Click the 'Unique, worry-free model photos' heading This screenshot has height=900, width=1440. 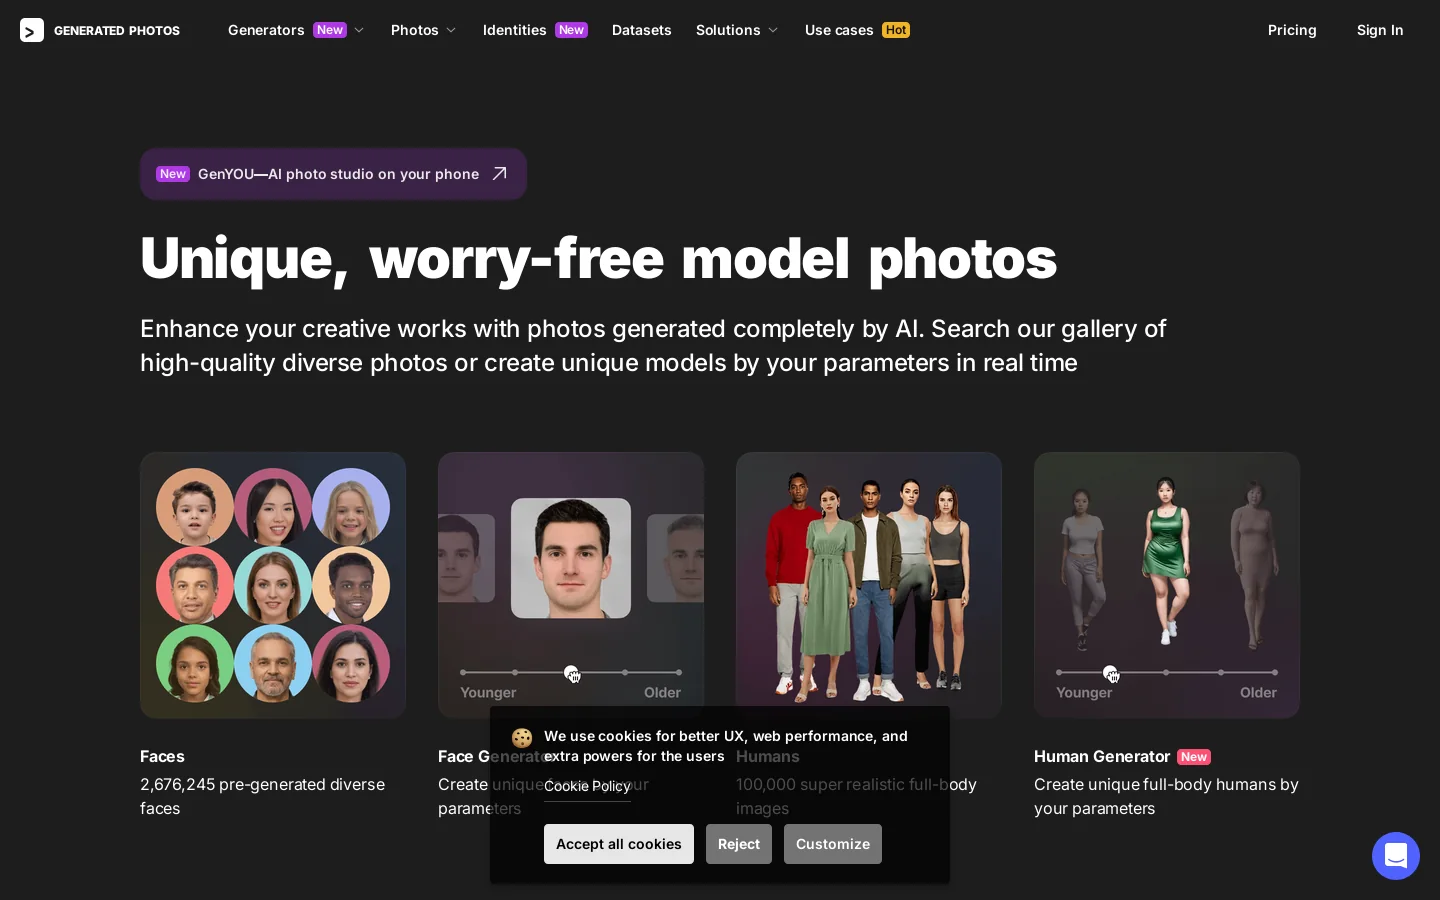pyautogui.click(x=598, y=258)
